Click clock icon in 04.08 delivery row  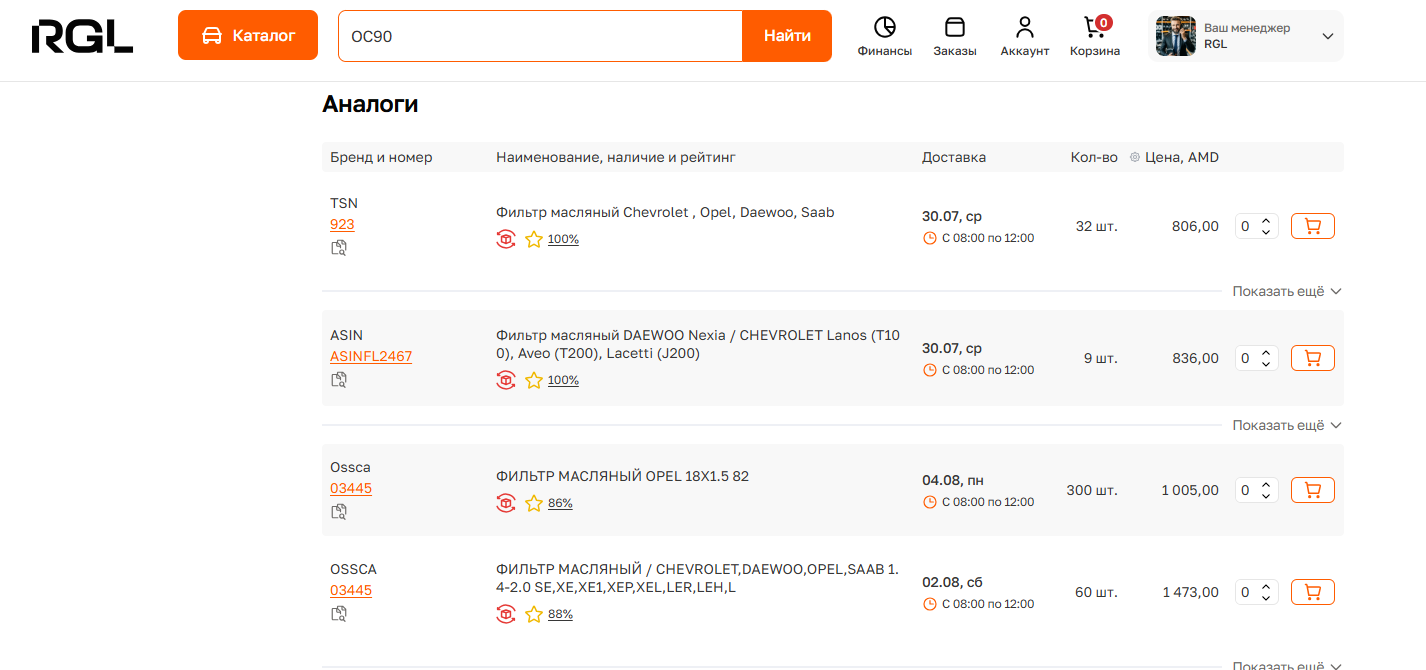929,502
